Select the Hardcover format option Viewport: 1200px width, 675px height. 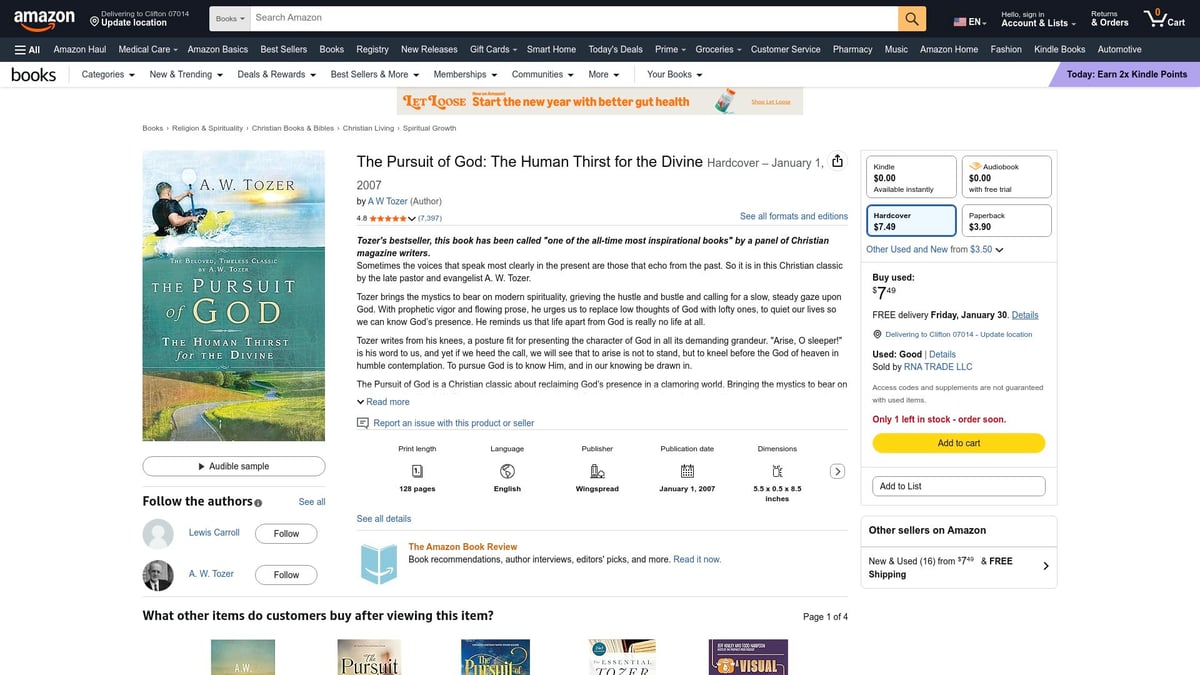pos(910,219)
